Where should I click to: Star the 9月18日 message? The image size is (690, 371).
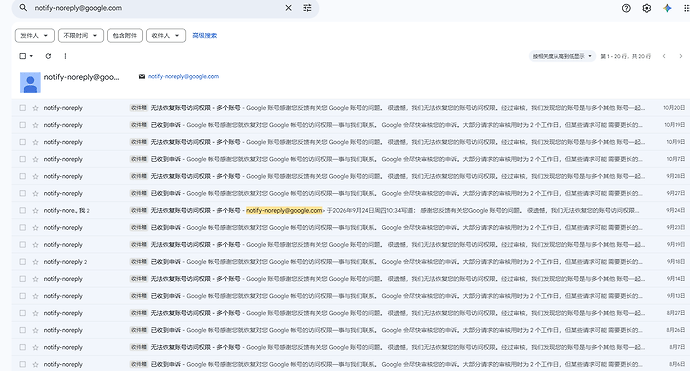pyautogui.click(x=35, y=262)
